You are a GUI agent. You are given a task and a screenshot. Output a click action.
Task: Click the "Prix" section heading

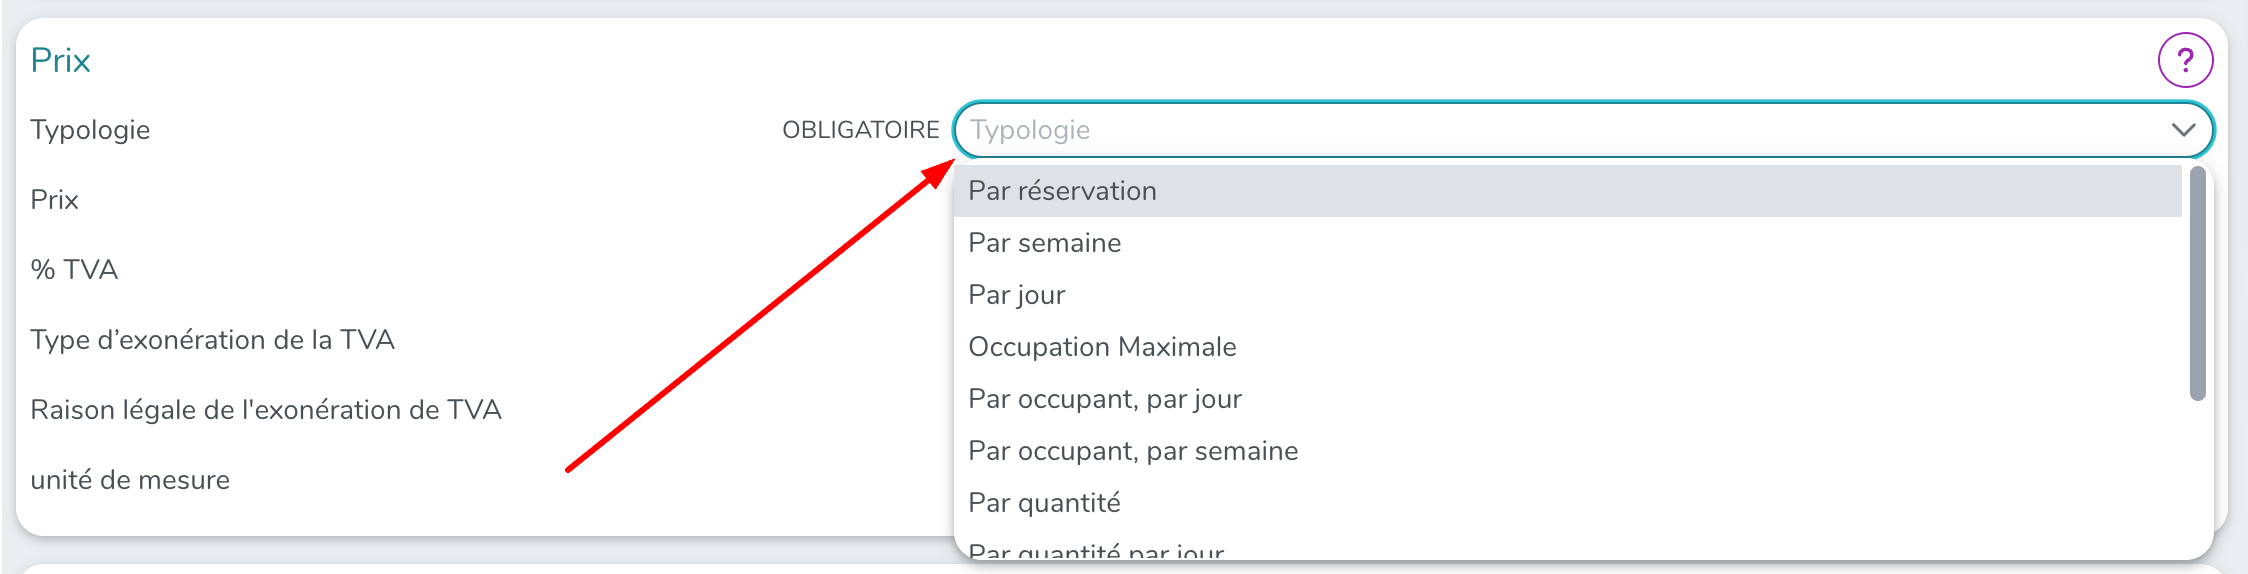pos(60,61)
